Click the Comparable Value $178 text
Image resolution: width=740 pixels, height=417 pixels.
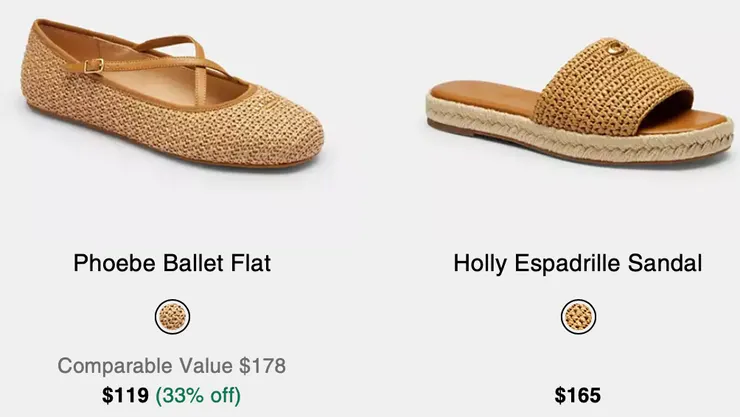click(172, 366)
